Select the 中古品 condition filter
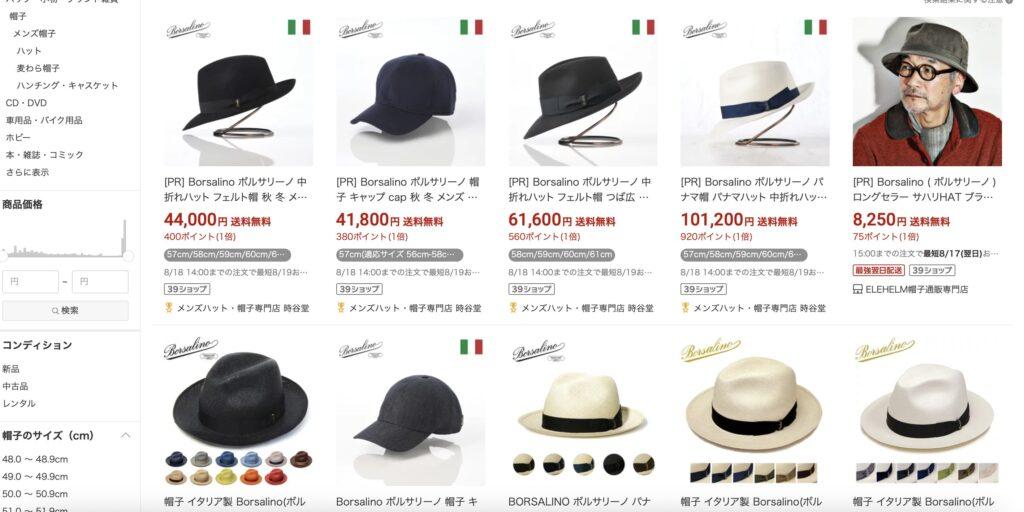Viewport: 1024px width, 512px height. tap(15, 386)
